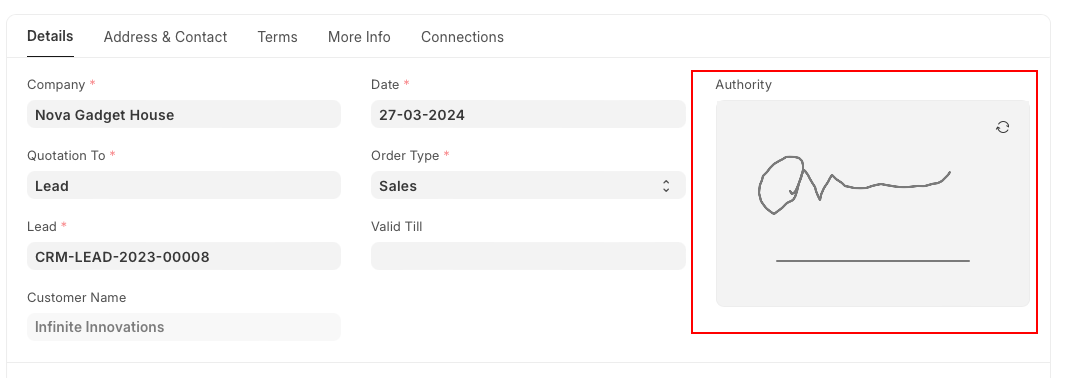
Task: Go to the Terms tab
Action: 278,37
